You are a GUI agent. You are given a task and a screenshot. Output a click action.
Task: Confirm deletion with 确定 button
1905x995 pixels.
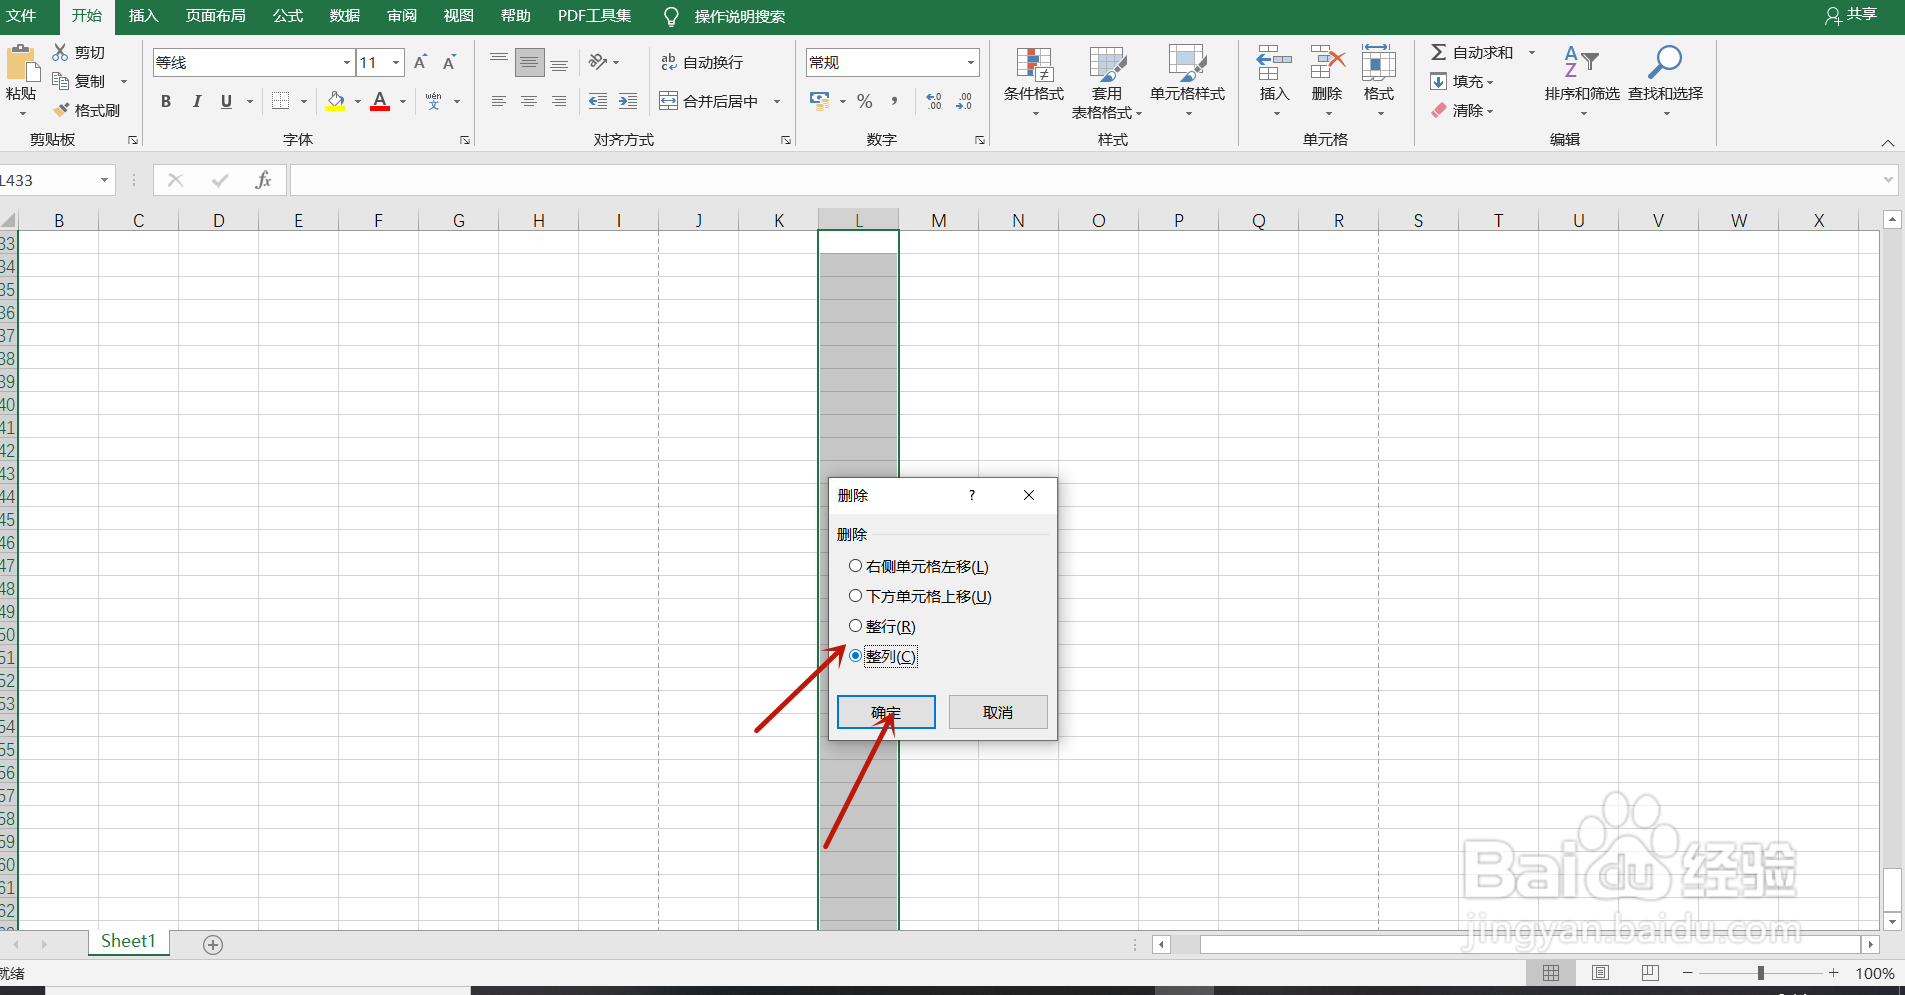coord(886,712)
